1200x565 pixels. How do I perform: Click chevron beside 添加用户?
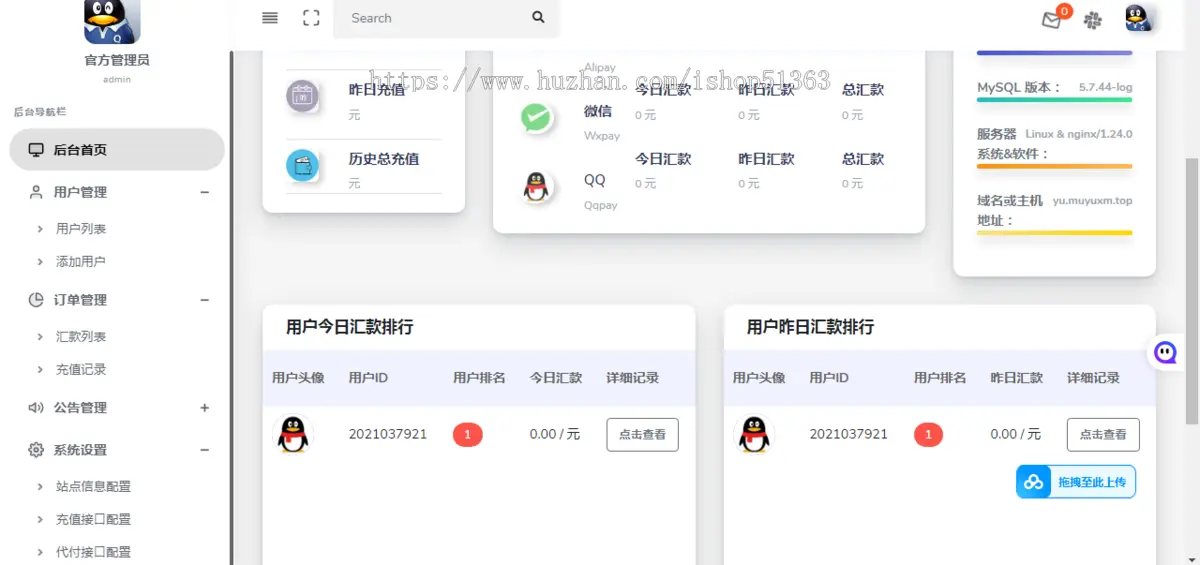click(x=40, y=262)
